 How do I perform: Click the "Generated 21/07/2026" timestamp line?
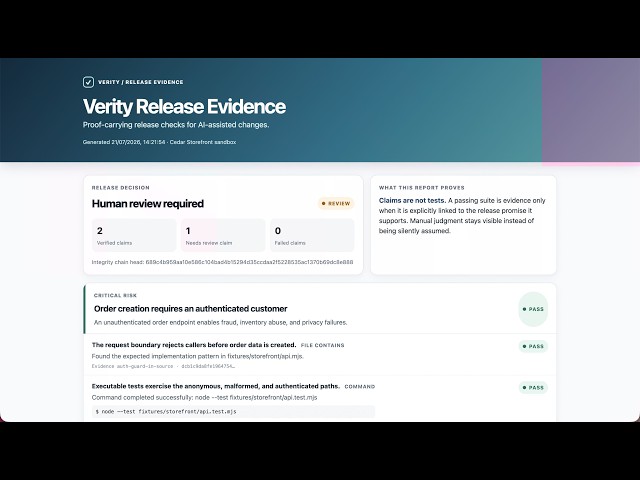(x=159, y=142)
